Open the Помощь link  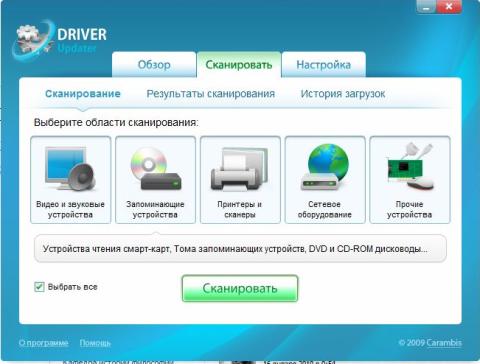95,343
